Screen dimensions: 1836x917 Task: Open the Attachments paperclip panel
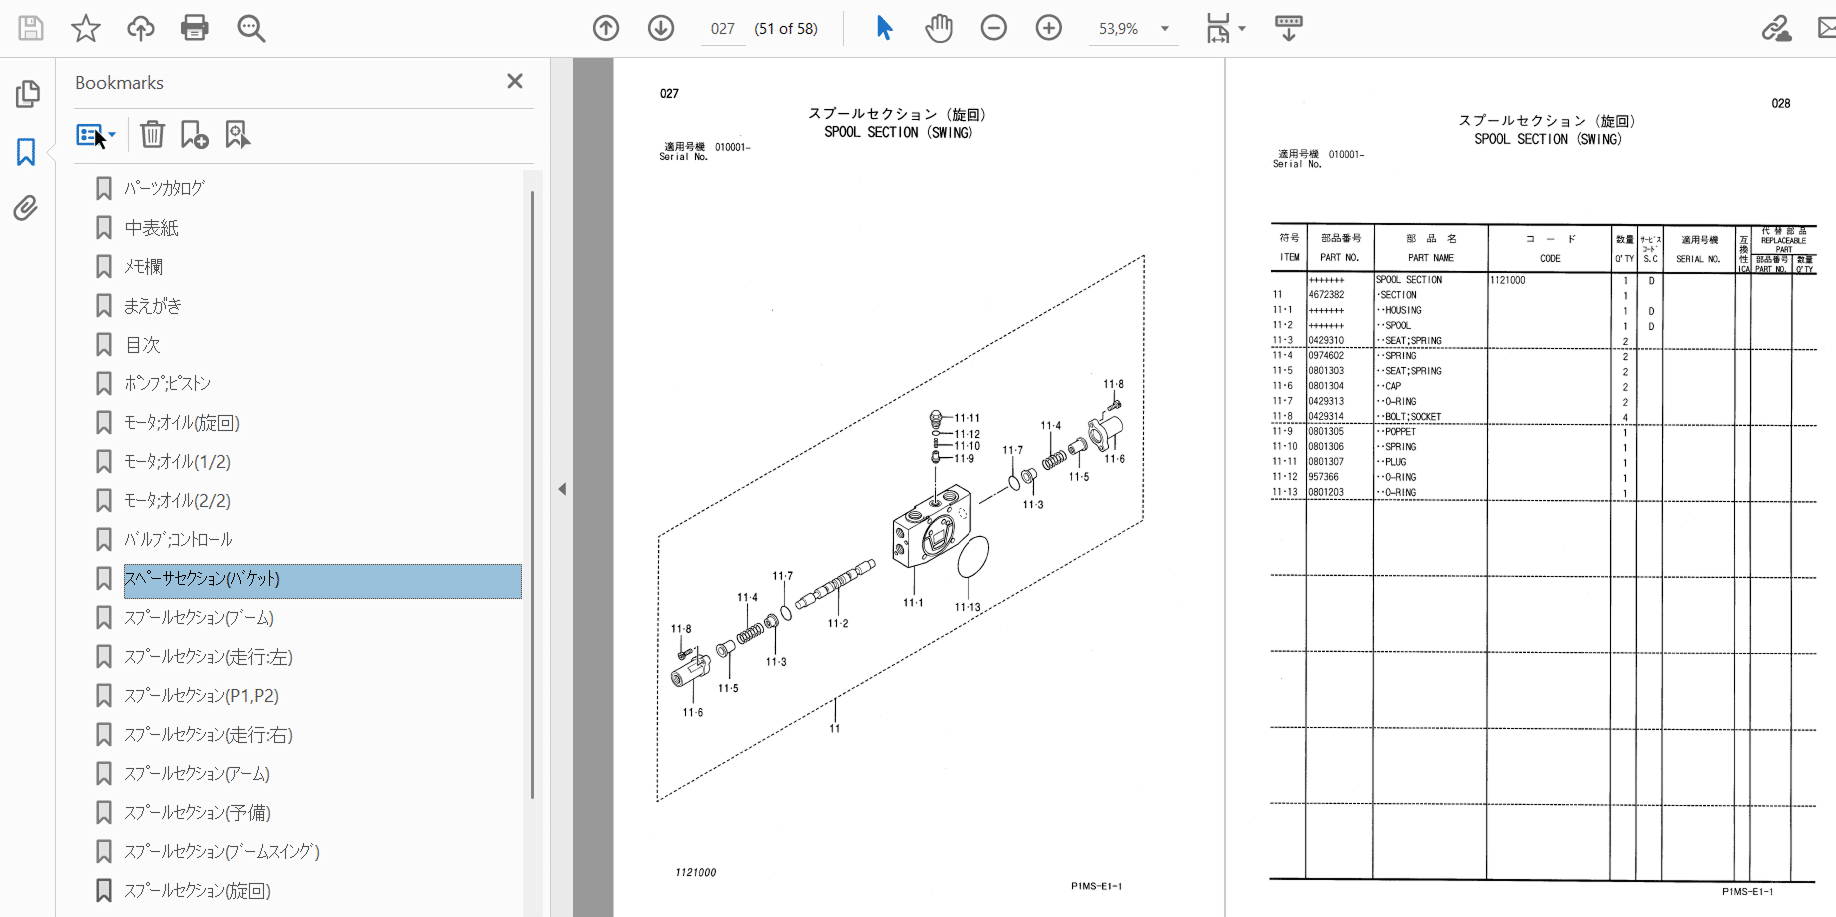pos(26,208)
